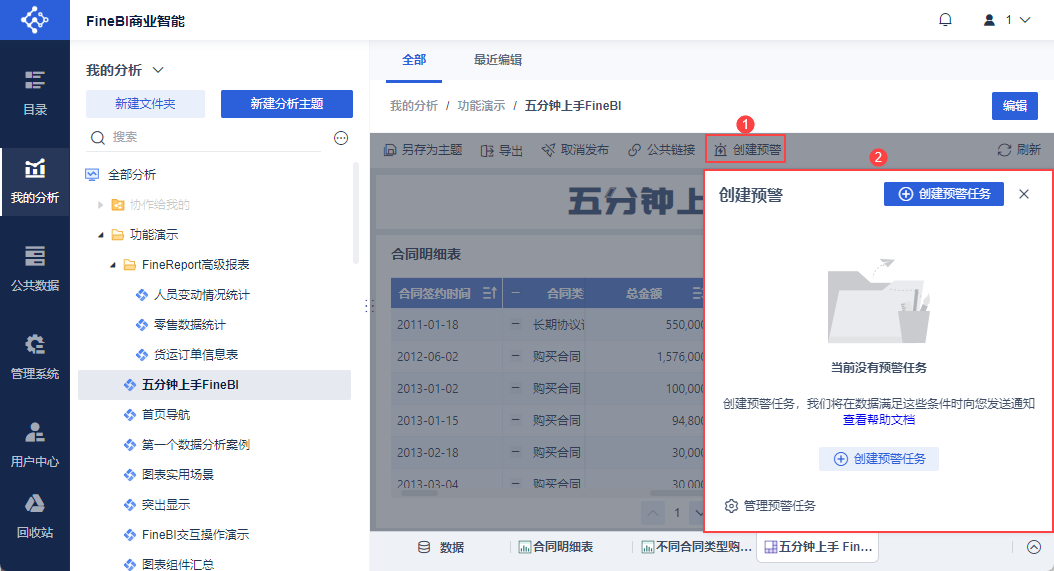Open the 管理系统 sidebar section
The width and height of the screenshot is (1054, 571).
pos(35,357)
